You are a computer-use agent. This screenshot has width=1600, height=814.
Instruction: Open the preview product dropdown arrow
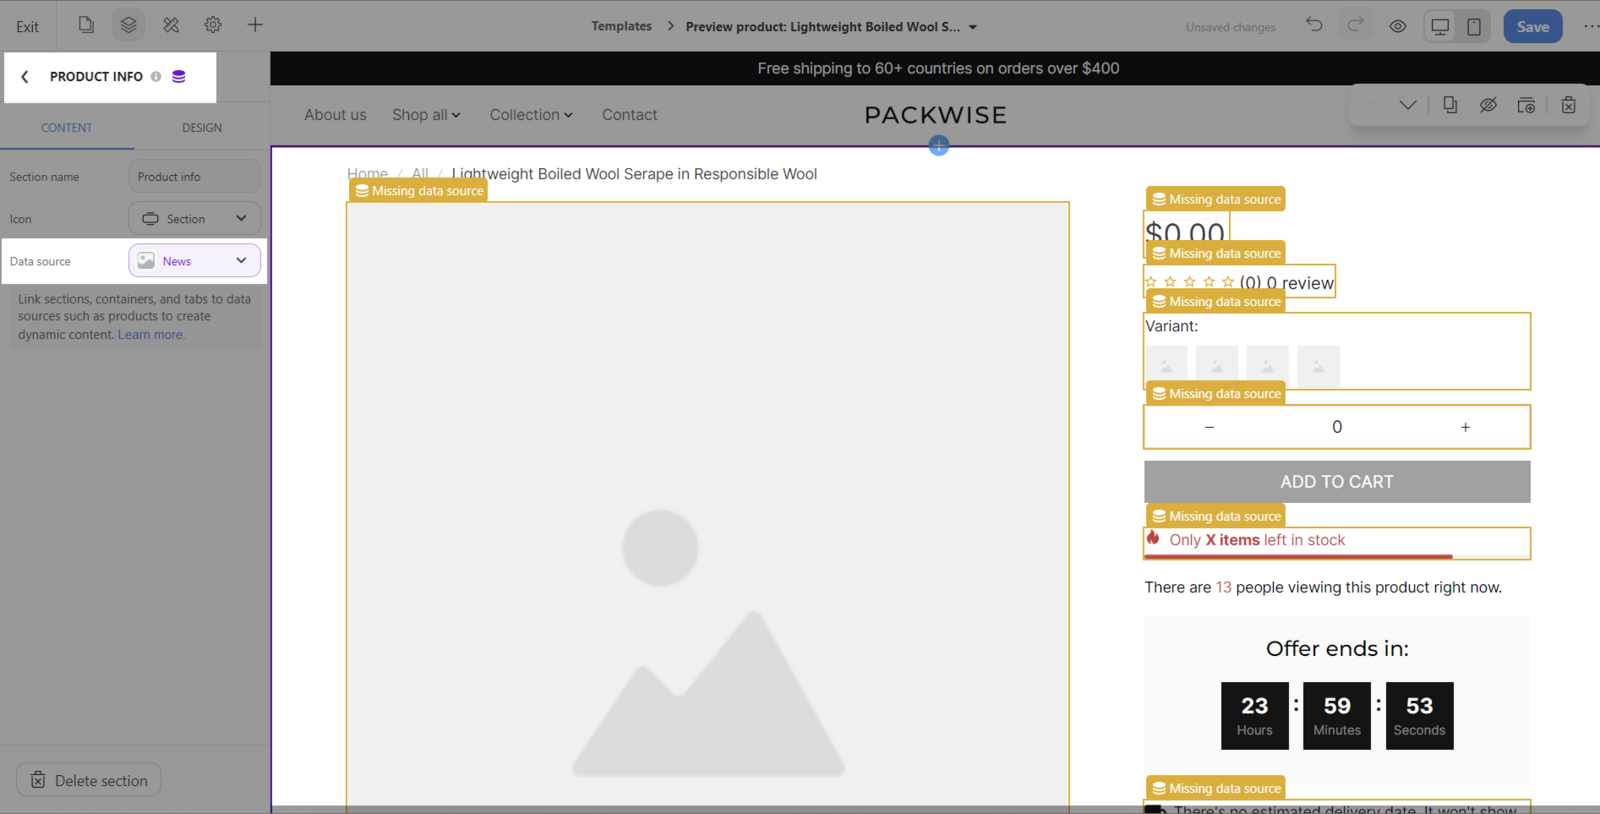973,27
